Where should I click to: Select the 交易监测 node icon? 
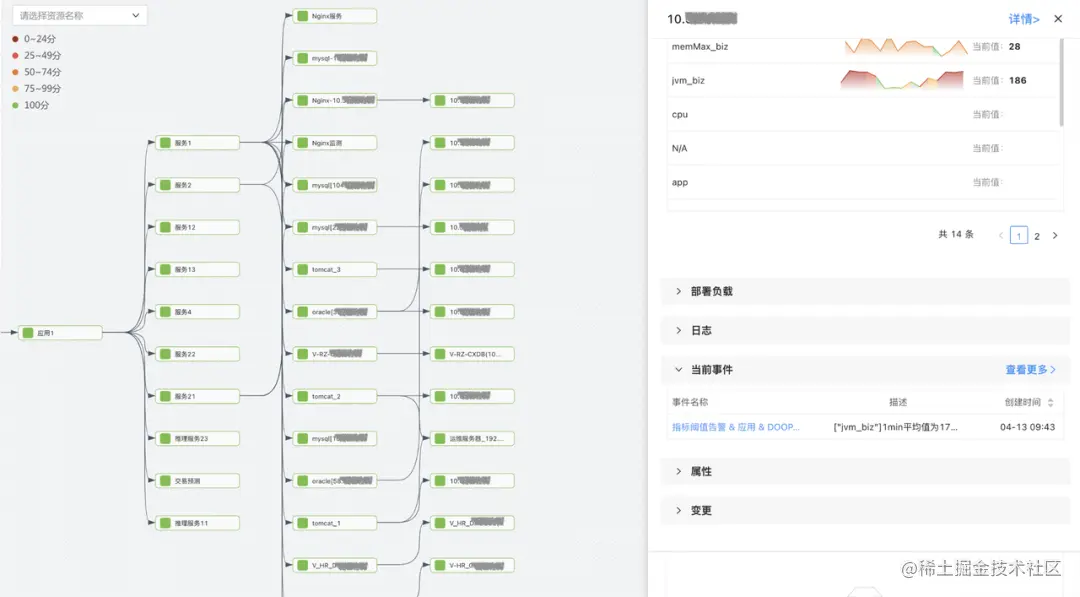(x=163, y=480)
